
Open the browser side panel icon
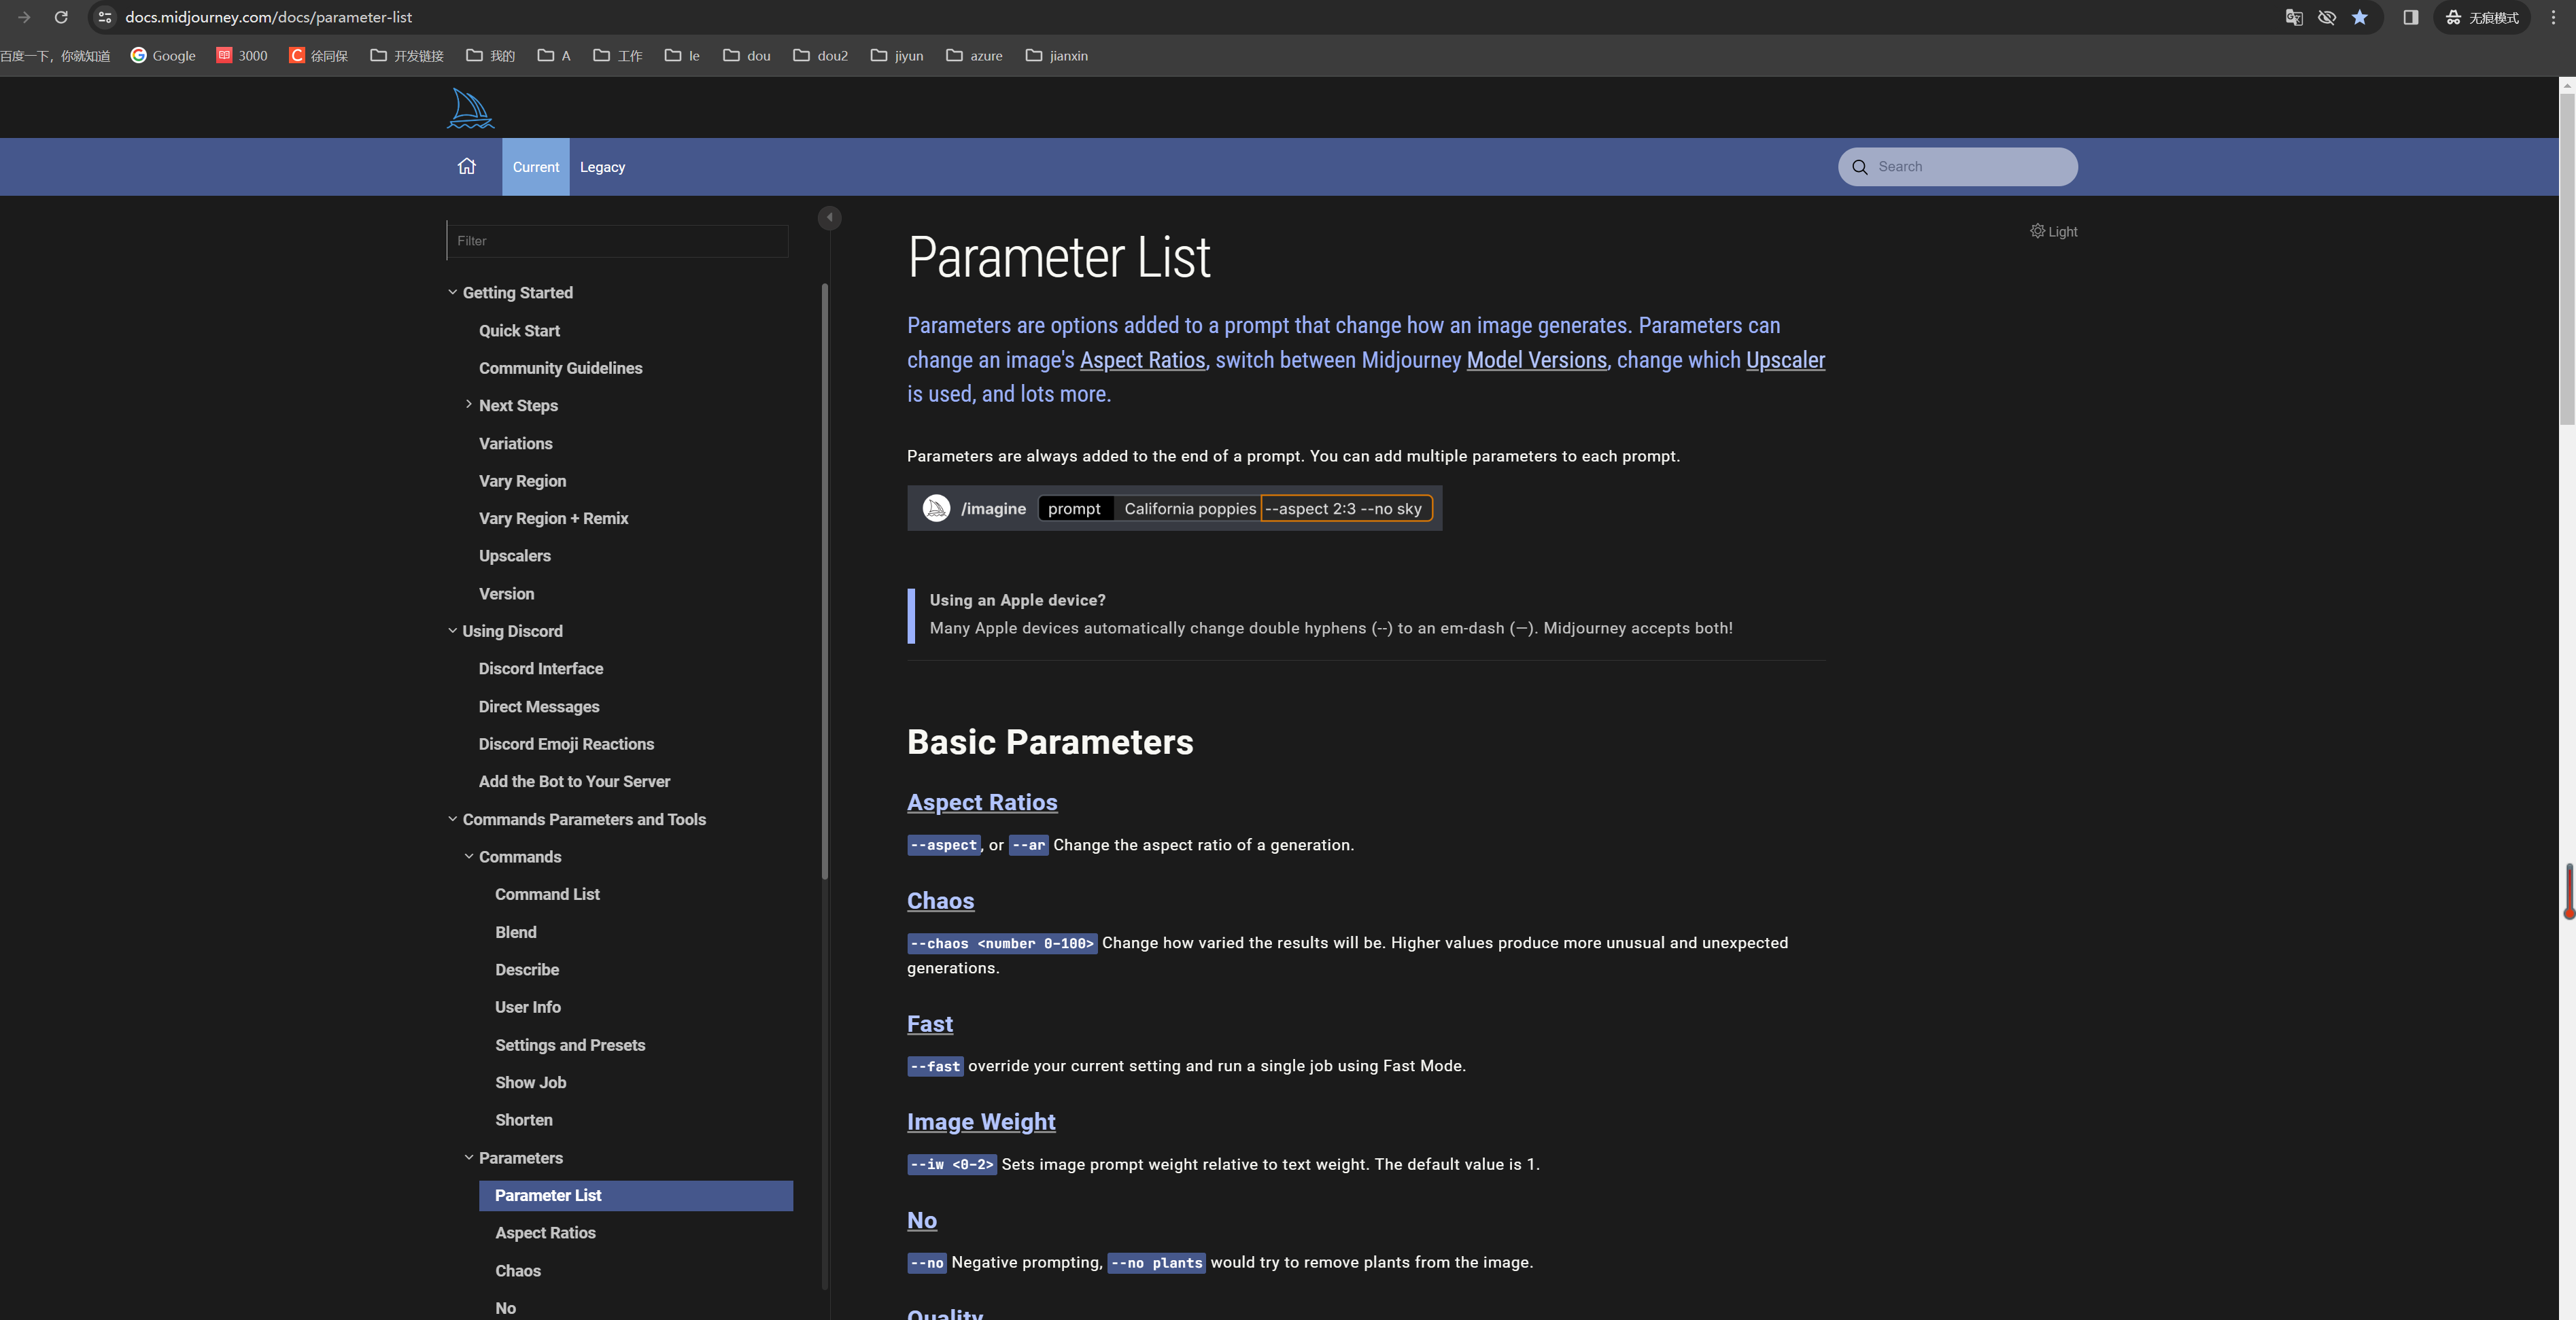2410,17
